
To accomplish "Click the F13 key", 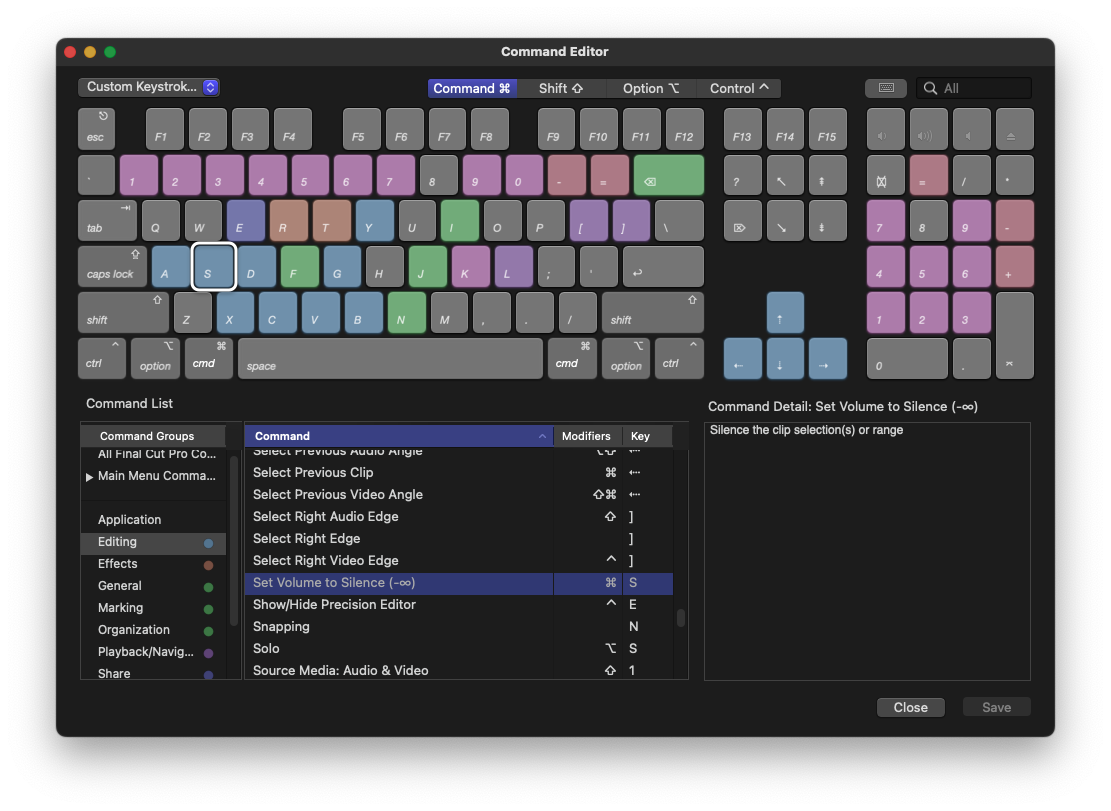I will click(x=743, y=129).
